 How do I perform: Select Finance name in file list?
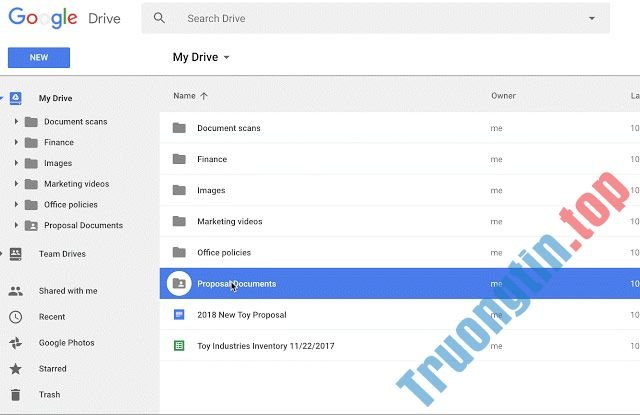pos(212,159)
